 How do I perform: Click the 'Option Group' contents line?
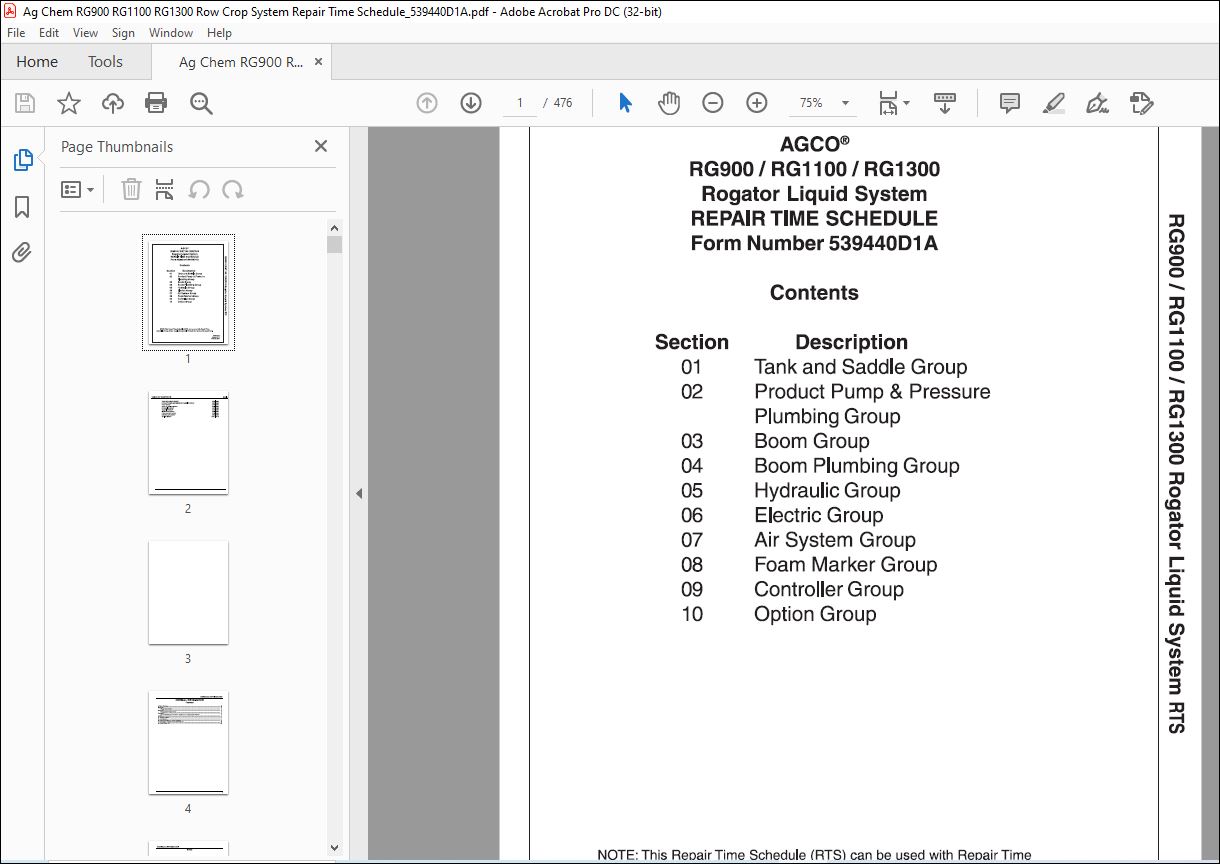click(x=815, y=614)
